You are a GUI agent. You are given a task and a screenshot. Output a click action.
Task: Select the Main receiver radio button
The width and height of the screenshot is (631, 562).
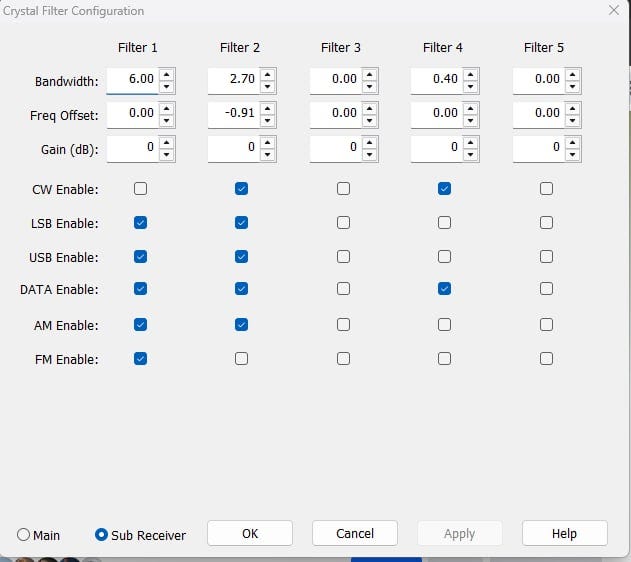23,535
